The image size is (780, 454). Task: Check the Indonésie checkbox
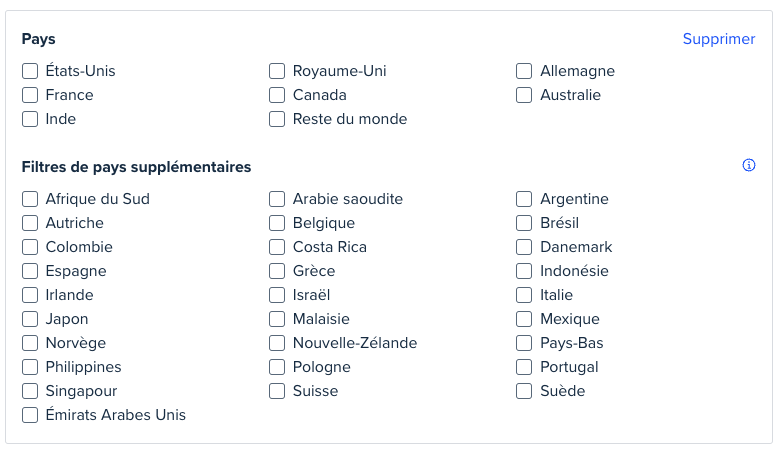(524, 271)
